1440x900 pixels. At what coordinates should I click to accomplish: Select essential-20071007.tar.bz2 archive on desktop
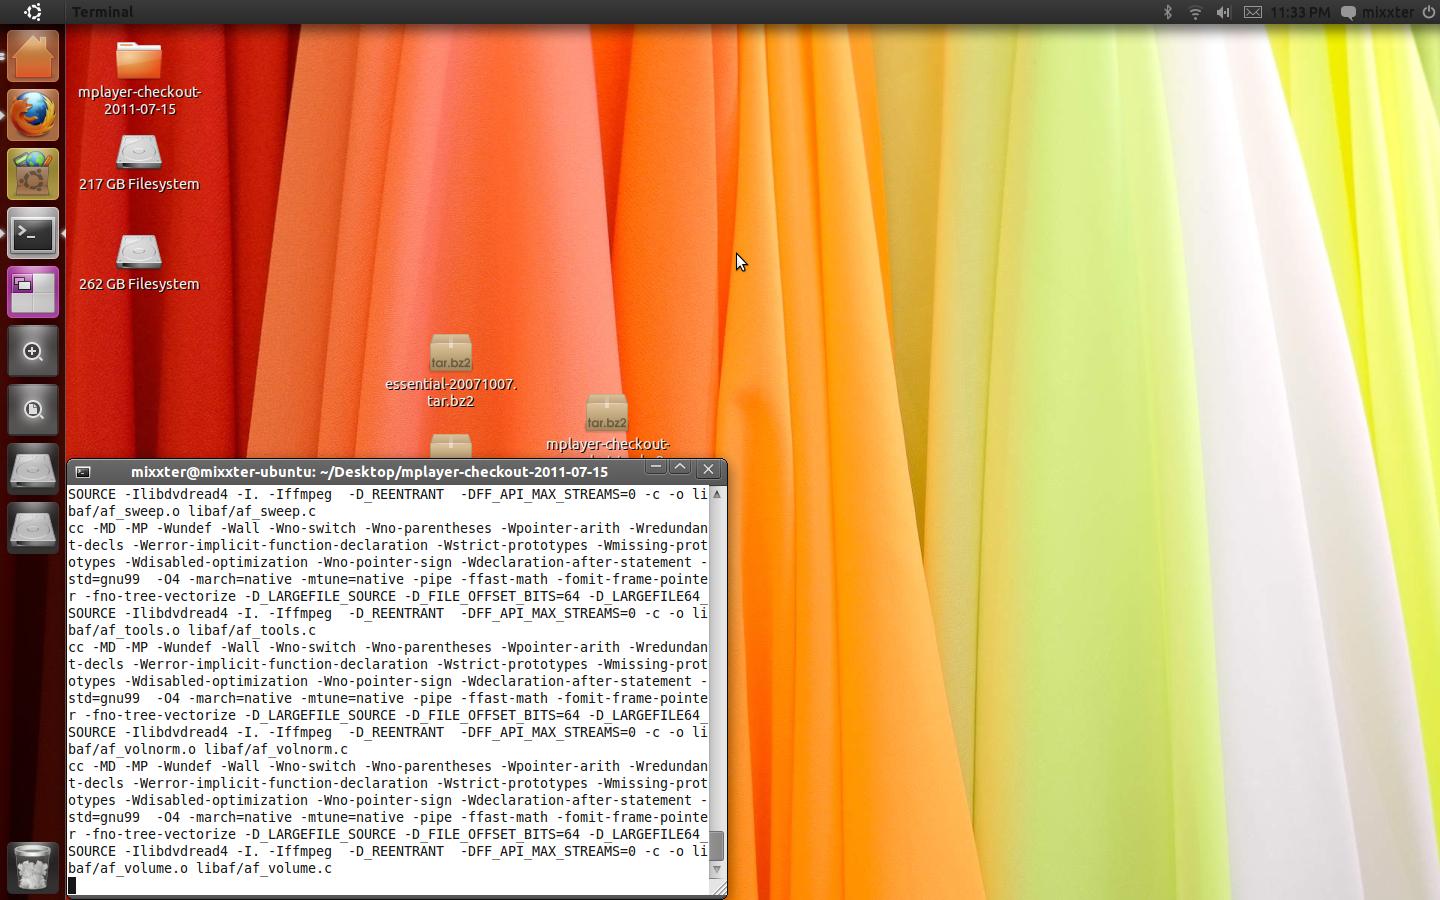pyautogui.click(x=451, y=372)
